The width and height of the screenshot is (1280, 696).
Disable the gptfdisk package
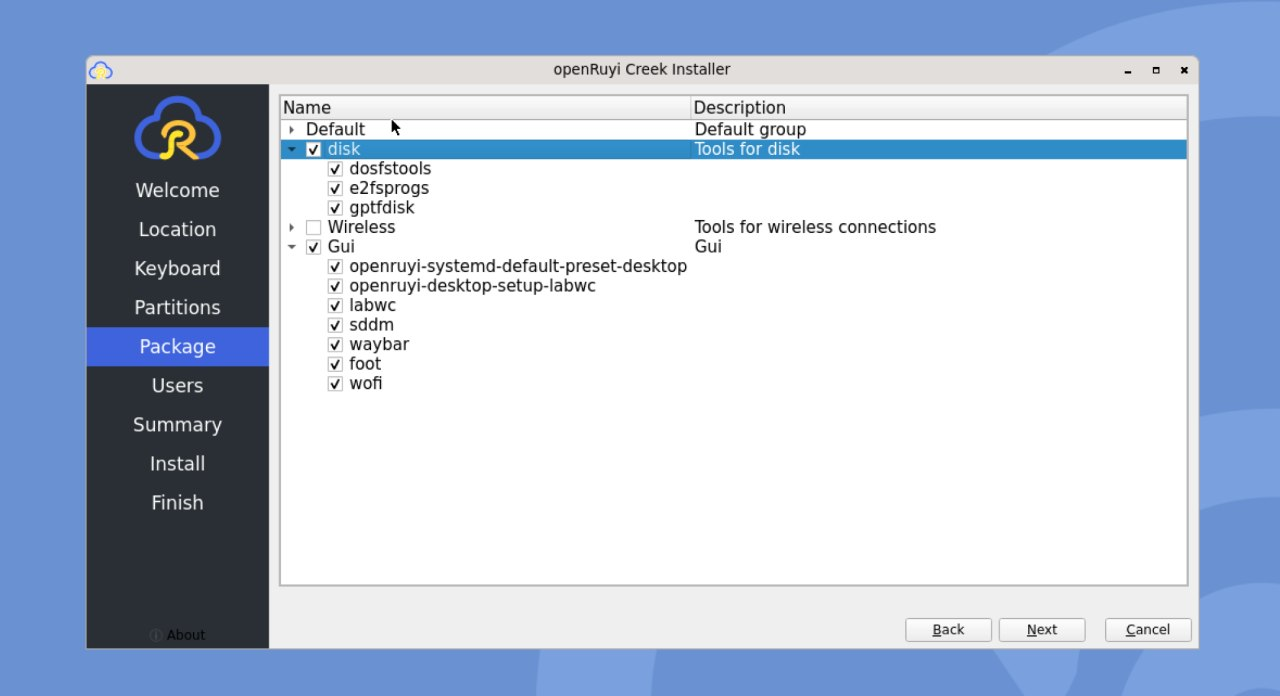click(x=335, y=208)
